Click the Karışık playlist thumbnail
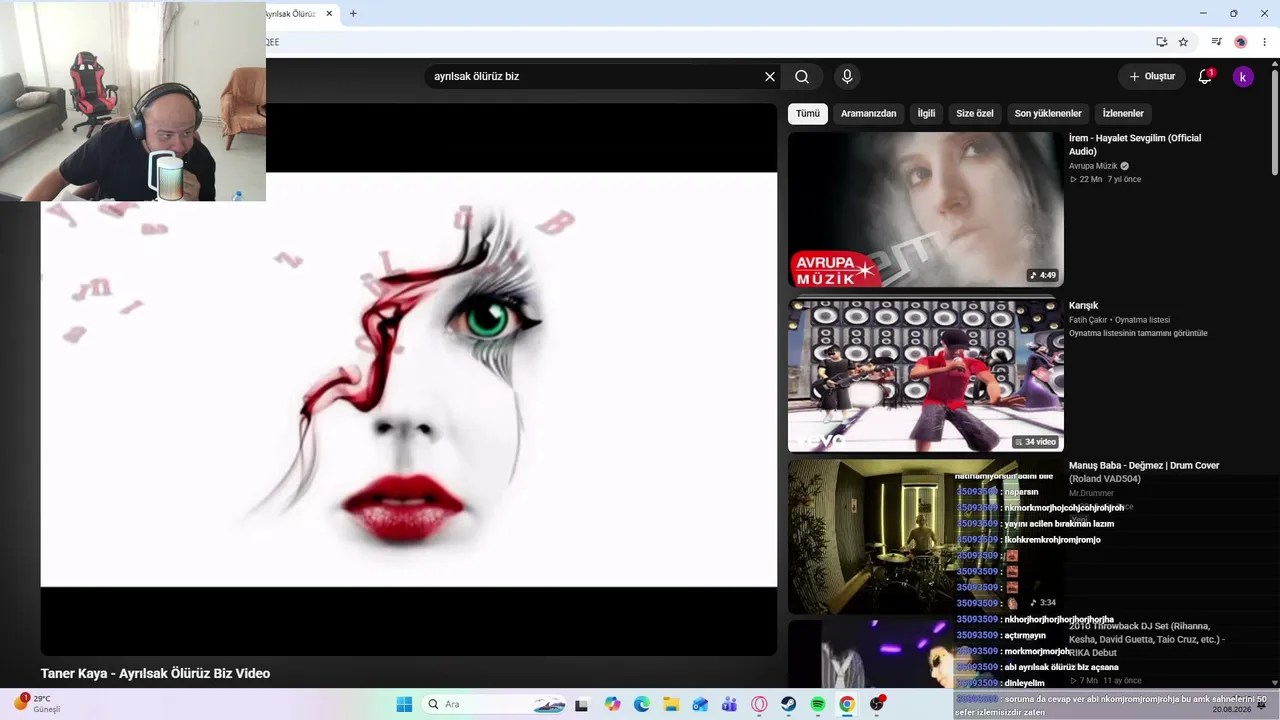This screenshot has height=720, width=1280. click(926, 375)
